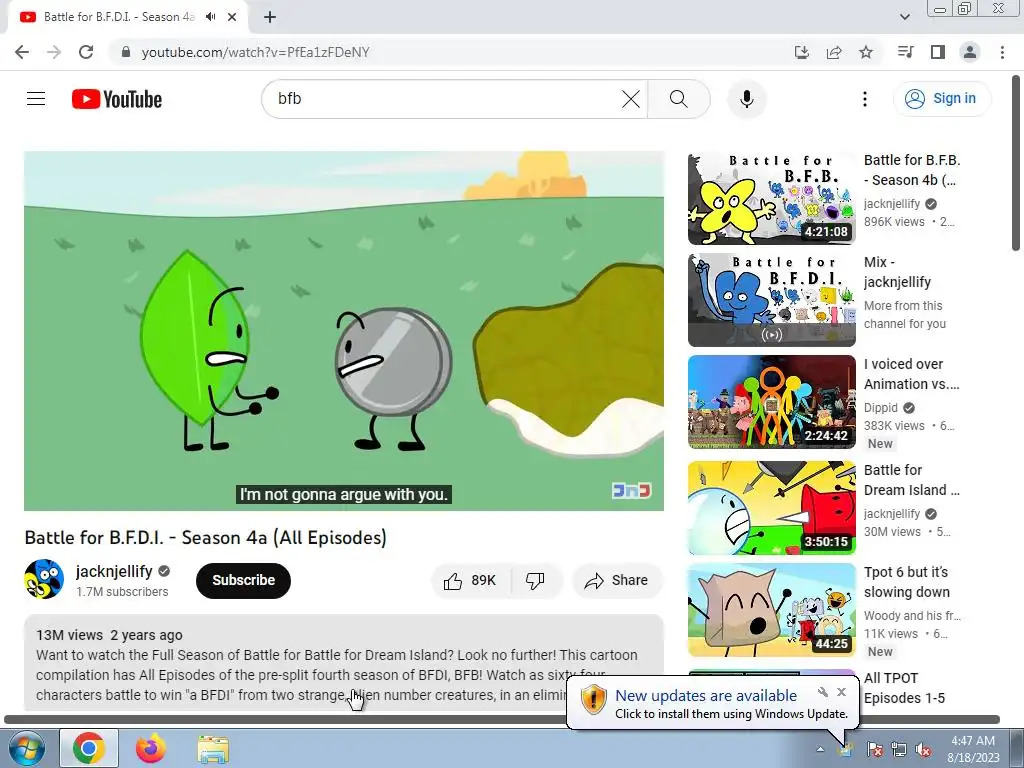
Task: Open balloon options via wrench icon
Action: click(x=823, y=692)
